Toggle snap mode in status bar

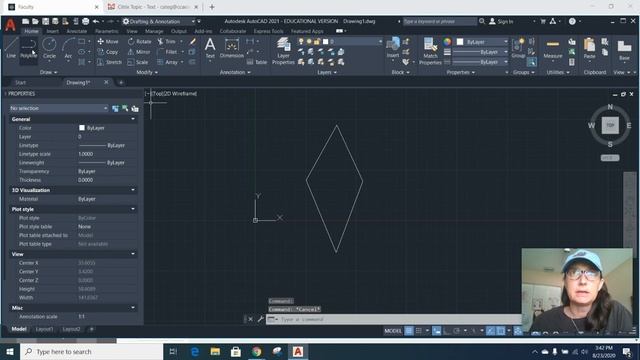(x=418, y=331)
